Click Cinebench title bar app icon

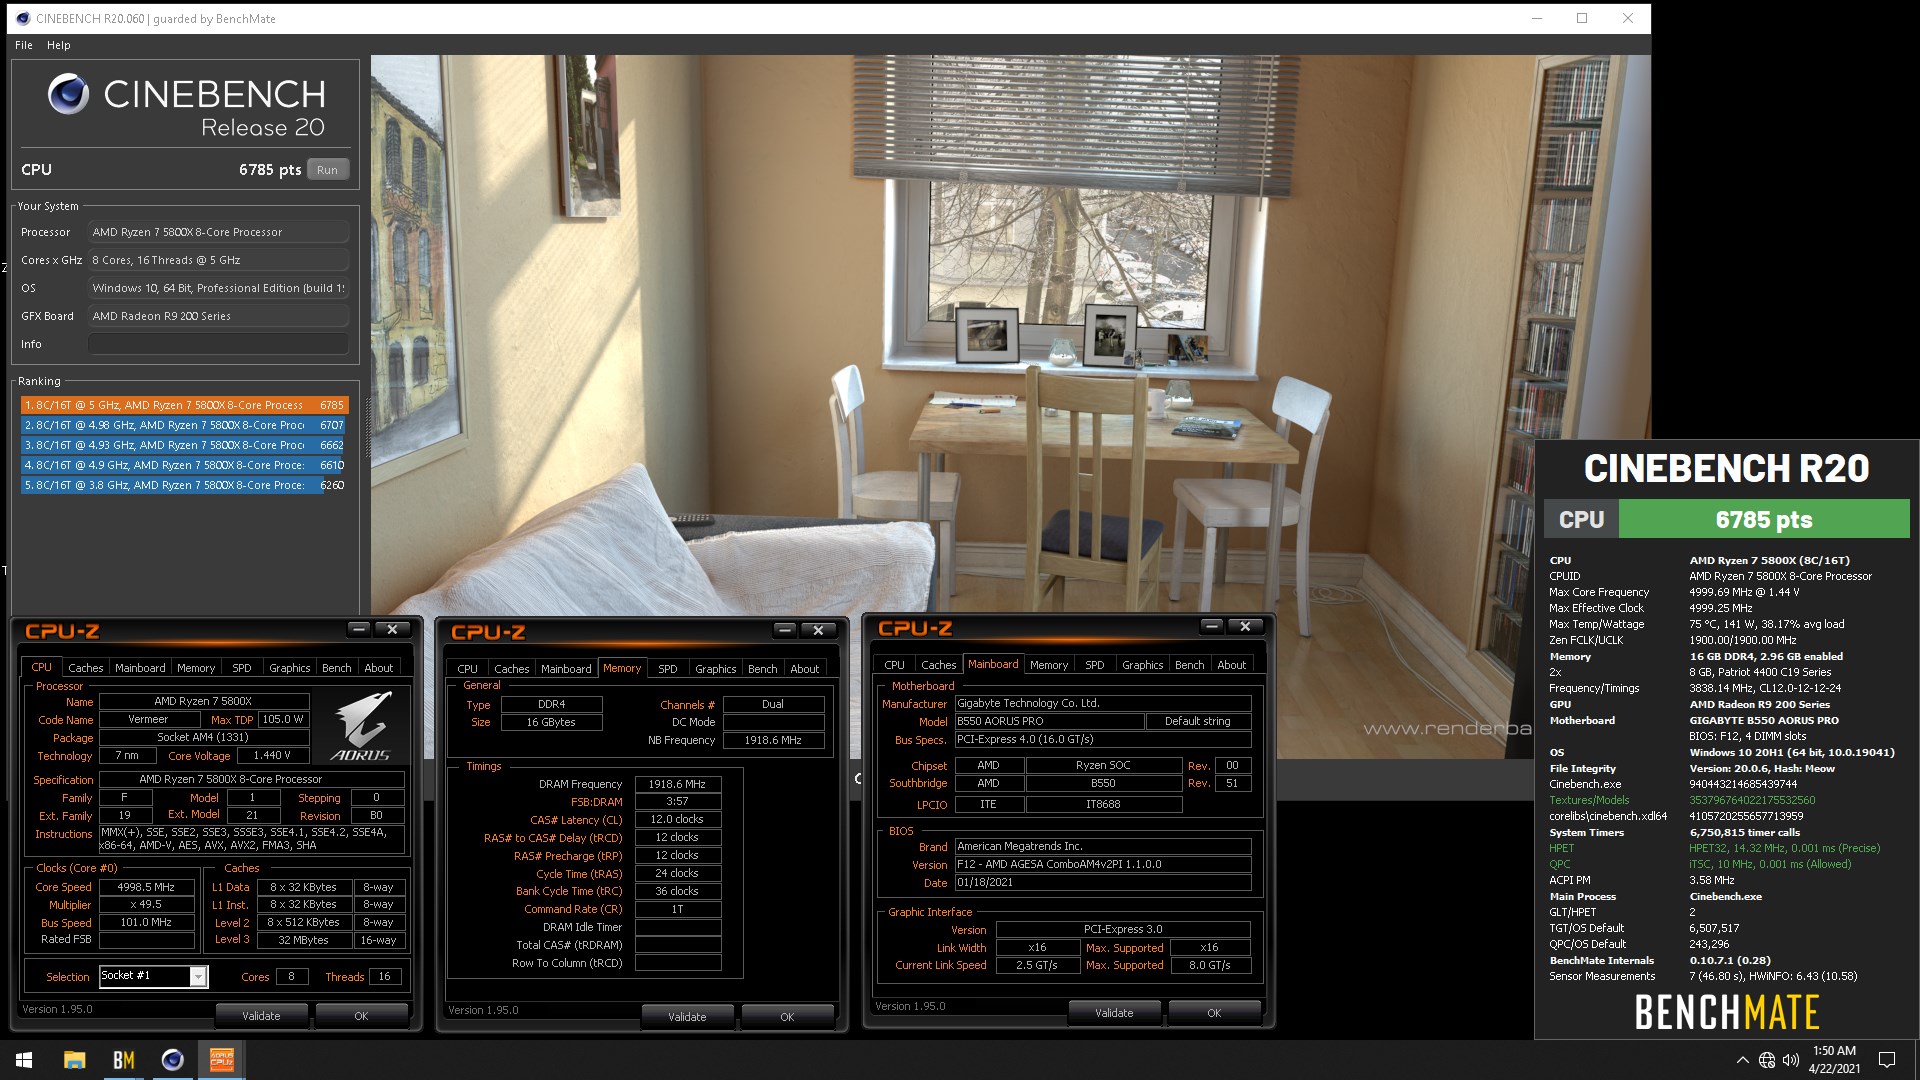pyautogui.click(x=22, y=18)
